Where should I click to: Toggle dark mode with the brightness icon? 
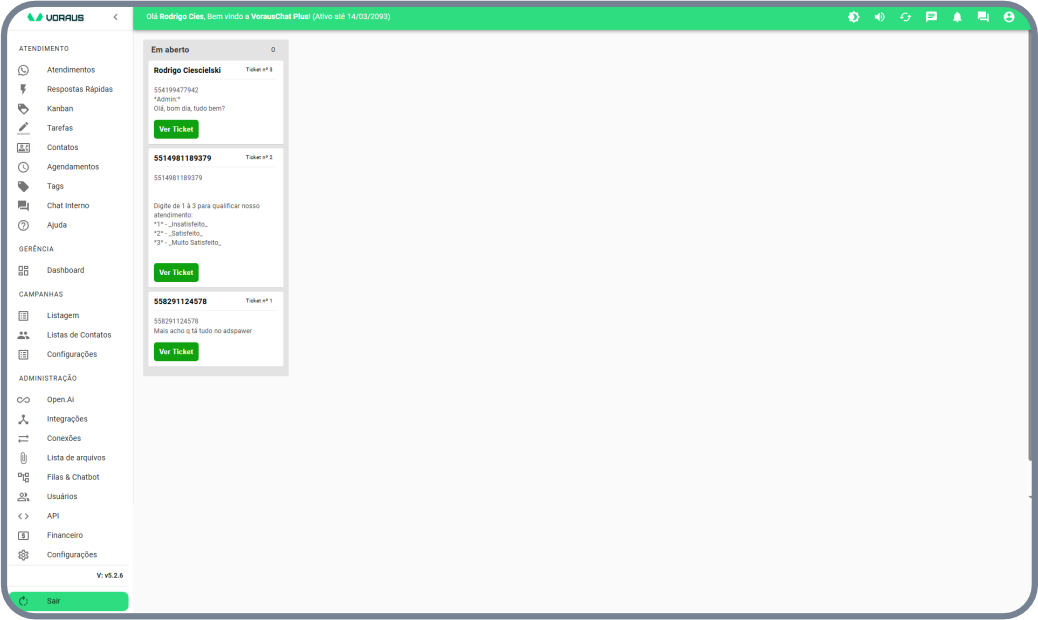click(853, 17)
